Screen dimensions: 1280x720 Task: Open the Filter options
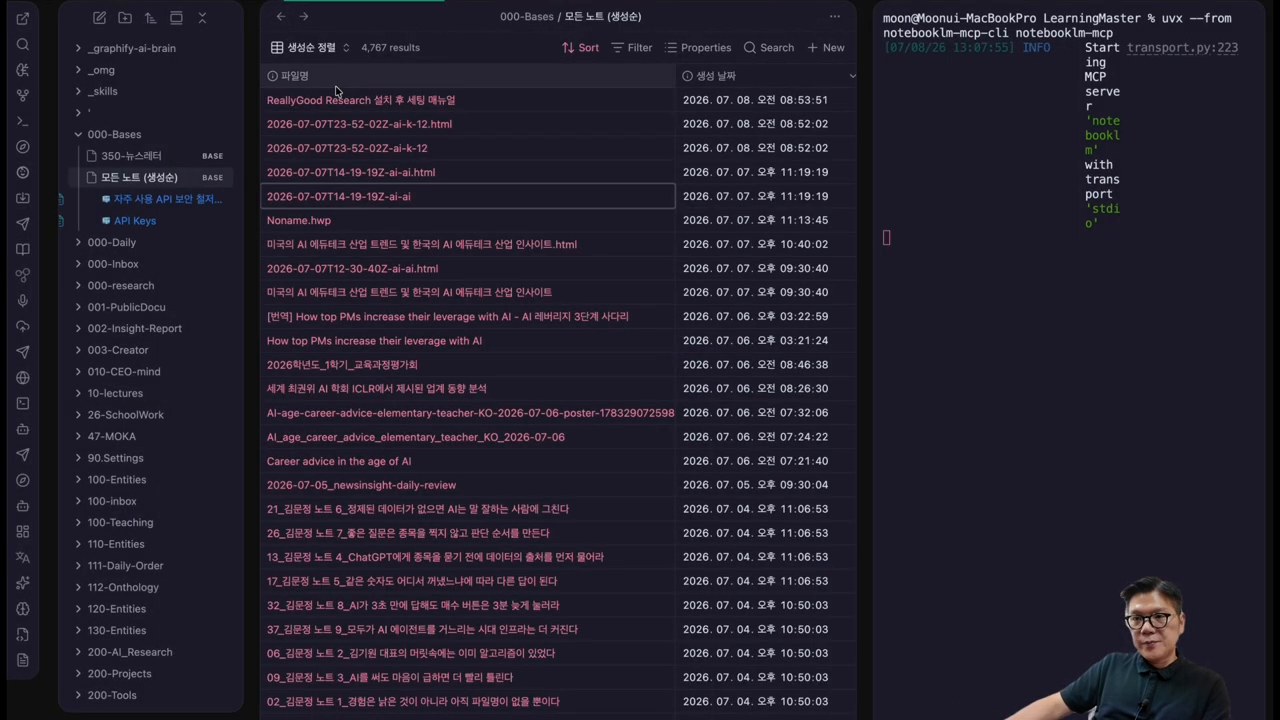coord(631,47)
